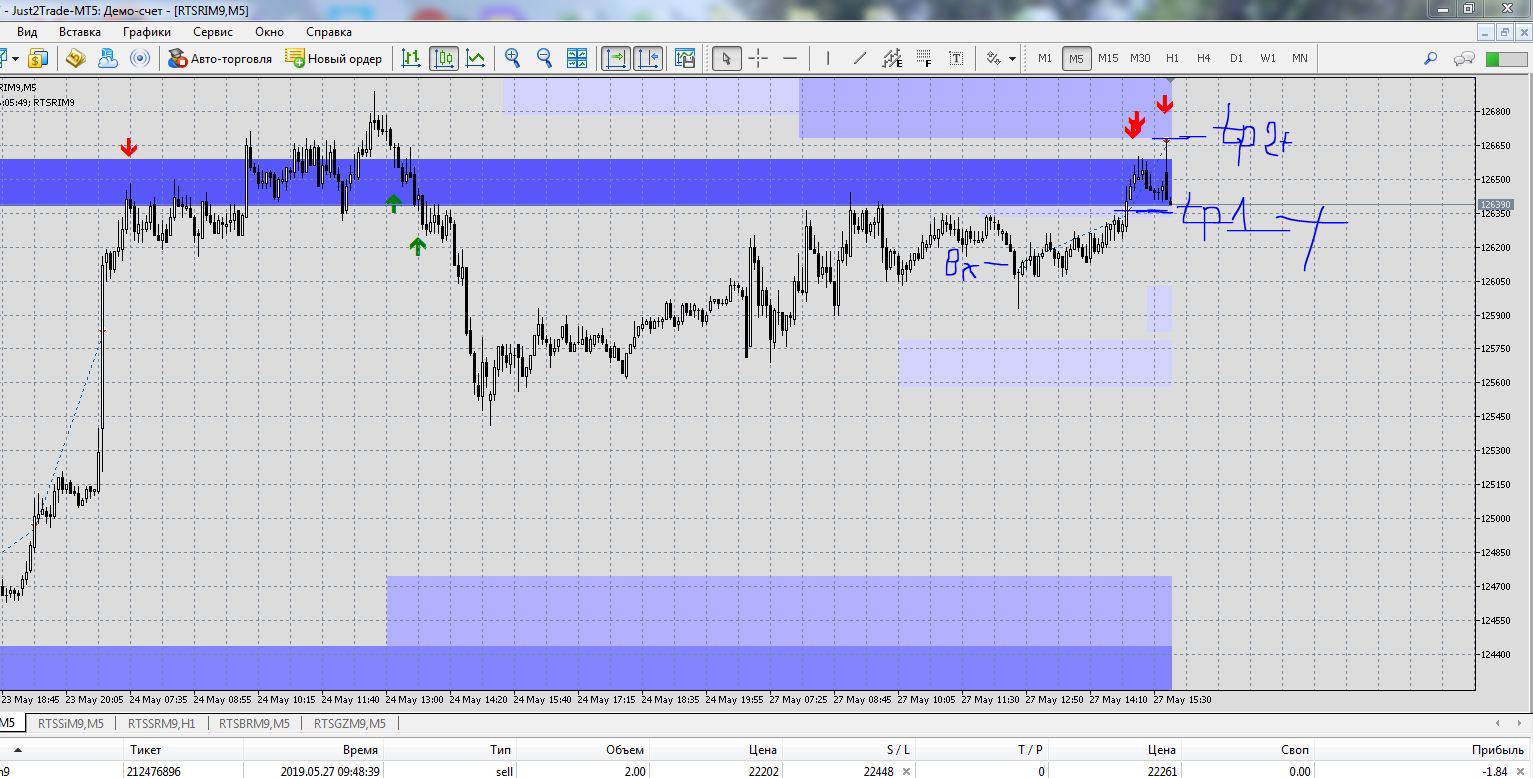Switch timeframe to D1
Image resolution: width=1533 pixels, height=778 pixels.
point(1236,58)
